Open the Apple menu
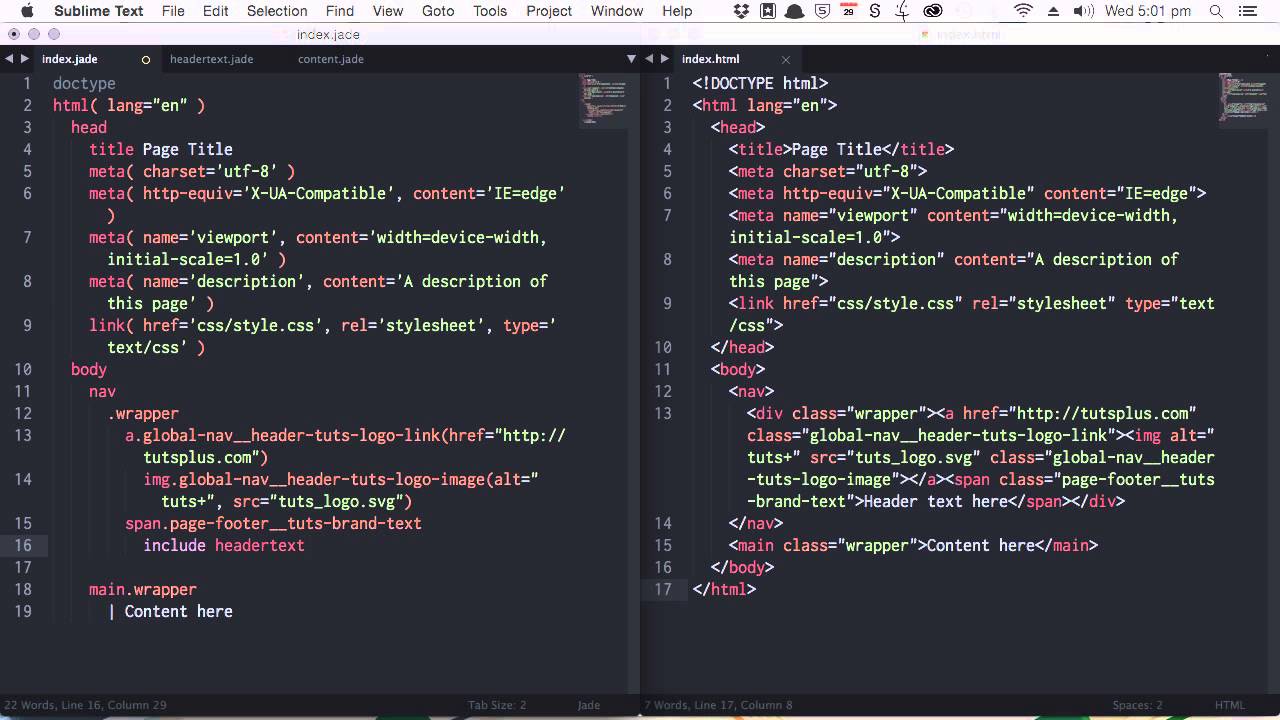Screen dimensions: 1280x720 [x=27, y=11]
